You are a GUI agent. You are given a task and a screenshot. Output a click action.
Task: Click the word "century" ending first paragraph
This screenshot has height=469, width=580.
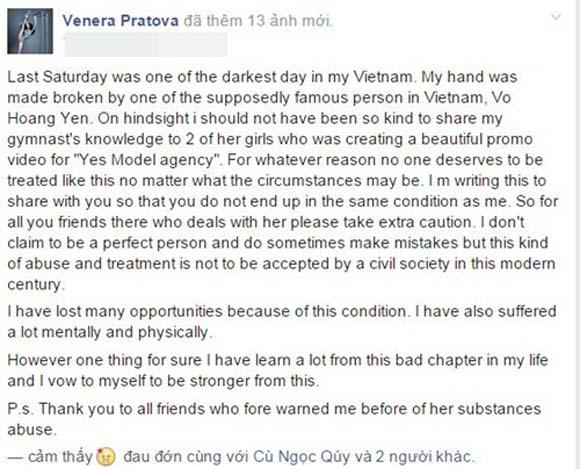(34, 284)
